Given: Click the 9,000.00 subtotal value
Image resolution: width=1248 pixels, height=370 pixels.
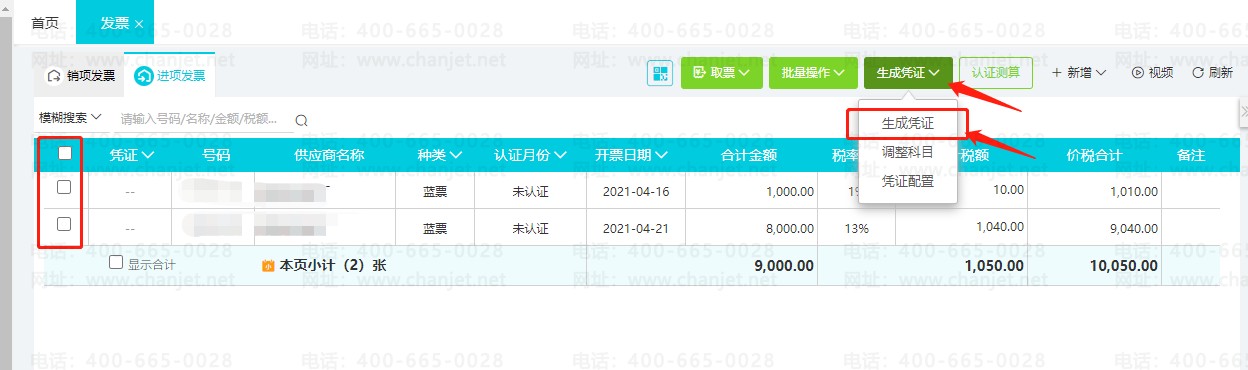Looking at the screenshot, I should [x=783, y=266].
